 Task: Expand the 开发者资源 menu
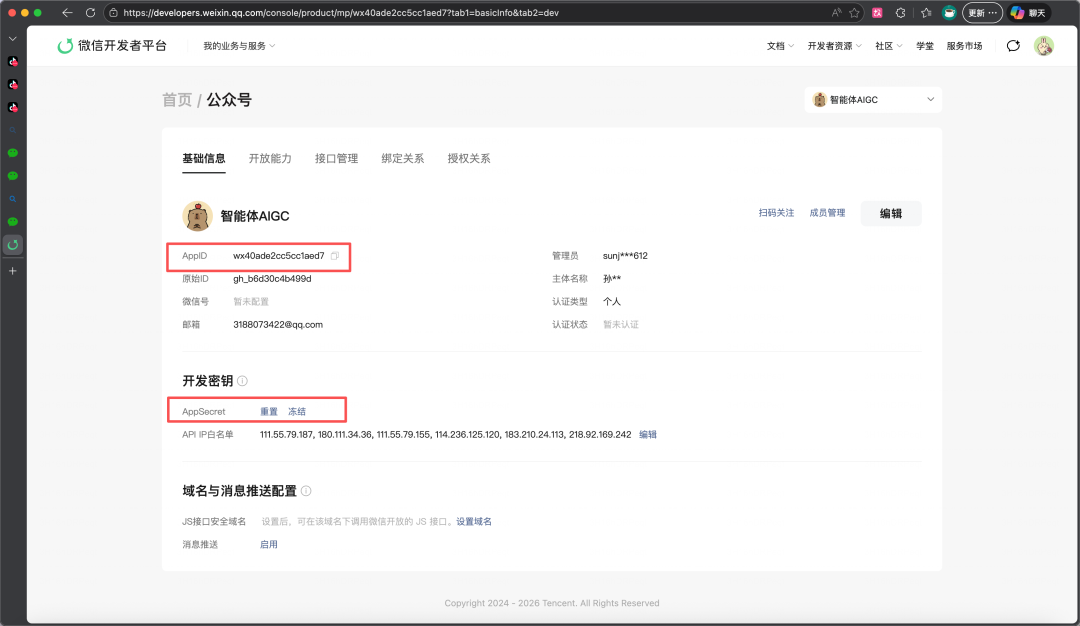[x=834, y=45]
